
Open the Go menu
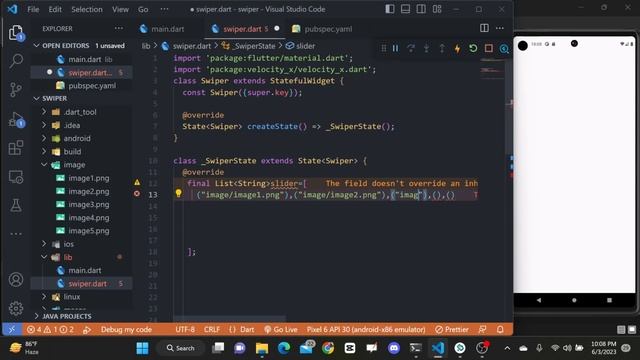point(143,9)
